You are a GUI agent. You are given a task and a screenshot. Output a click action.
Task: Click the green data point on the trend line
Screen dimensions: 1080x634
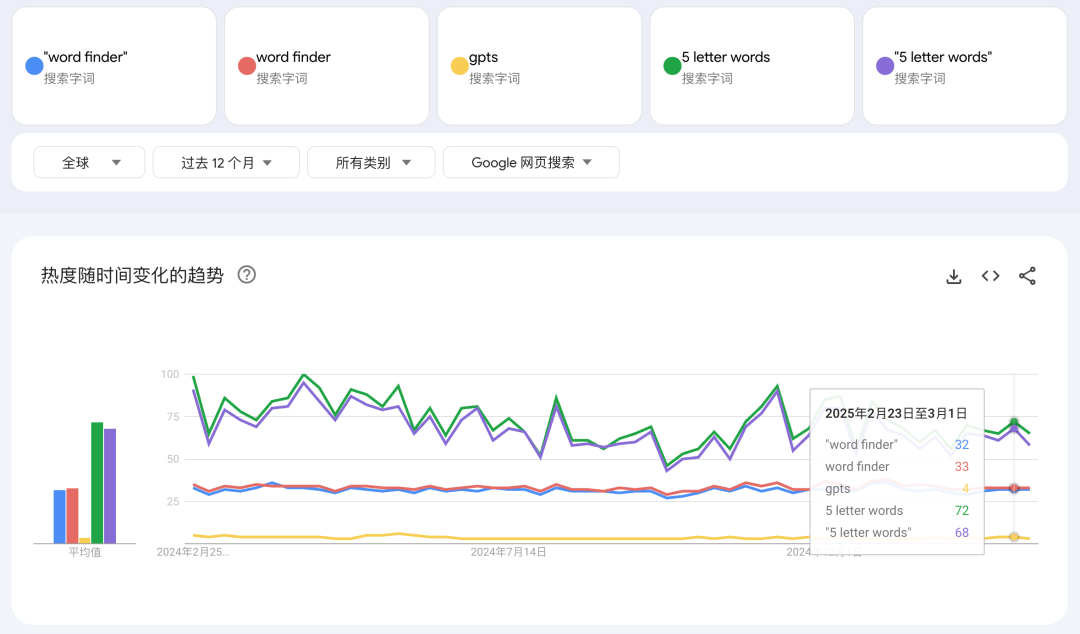coord(1014,422)
